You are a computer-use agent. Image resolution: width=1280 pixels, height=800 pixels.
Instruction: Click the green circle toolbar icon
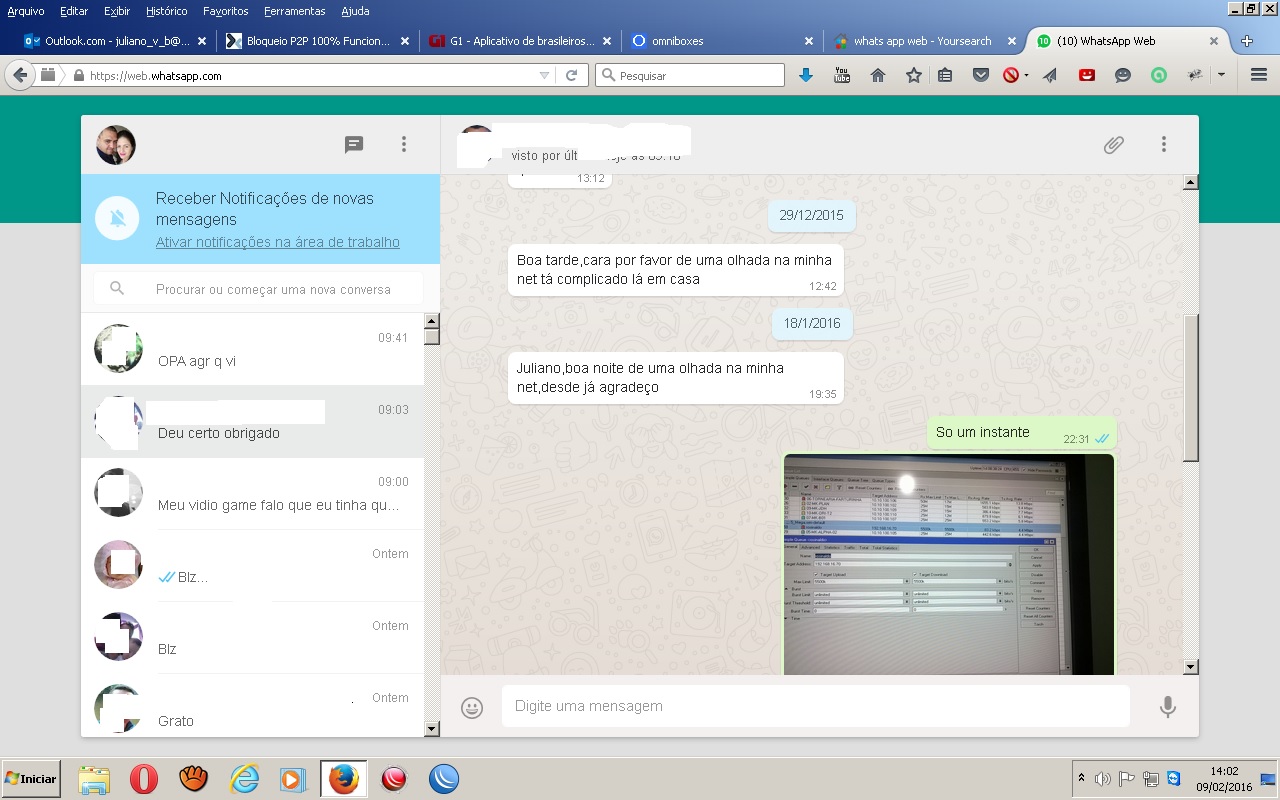(x=1159, y=75)
